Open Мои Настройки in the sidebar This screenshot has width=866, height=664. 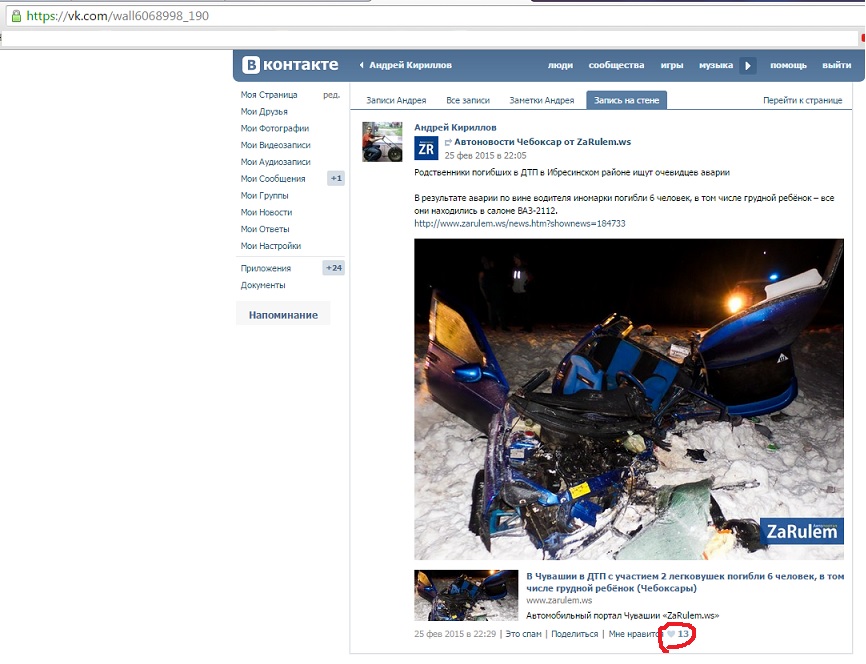[271, 246]
